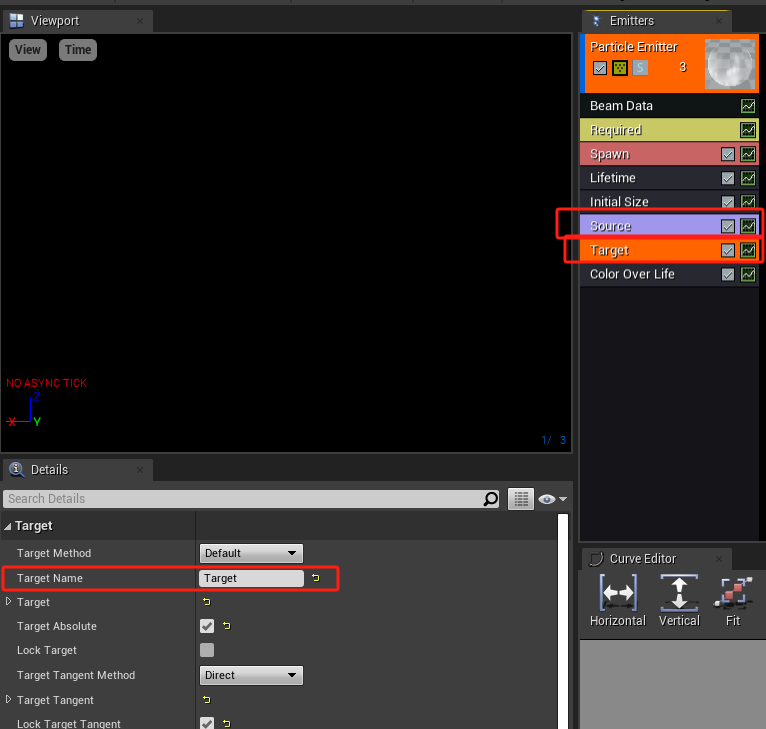Reset Target property to default

[207, 602]
